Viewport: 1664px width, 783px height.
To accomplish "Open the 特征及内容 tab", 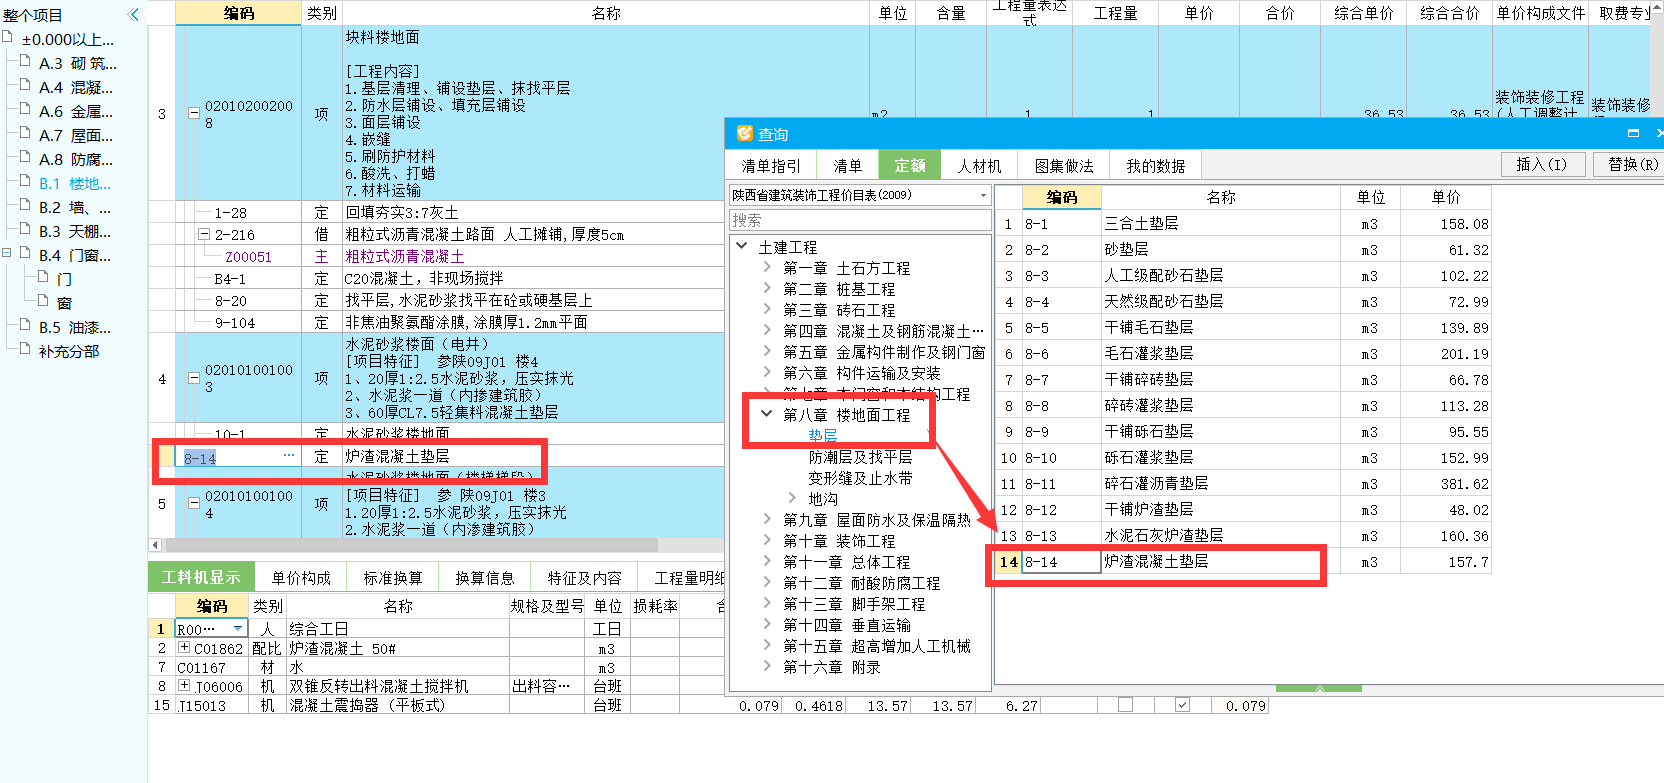I will click(585, 578).
